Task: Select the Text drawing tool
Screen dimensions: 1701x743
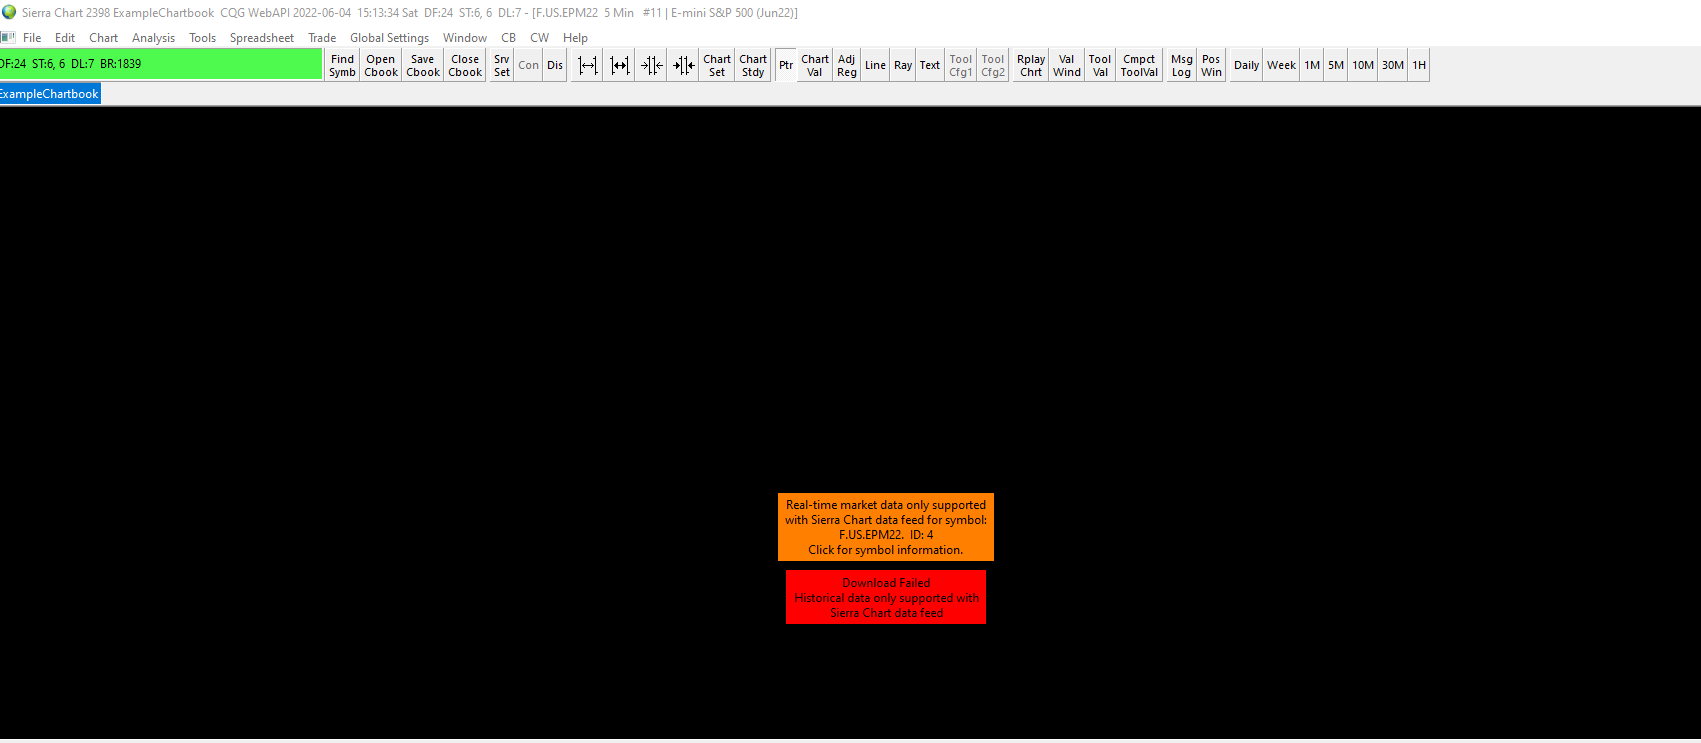Action: tap(930, 65)
